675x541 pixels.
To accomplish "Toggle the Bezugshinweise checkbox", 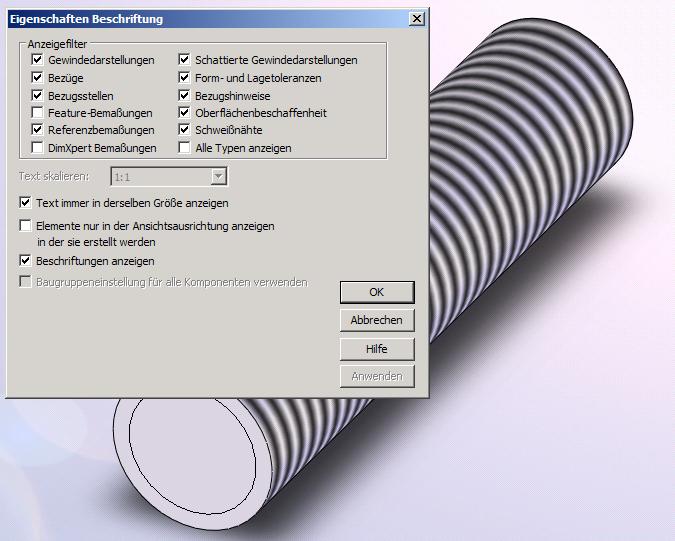I will pos(184,95).
